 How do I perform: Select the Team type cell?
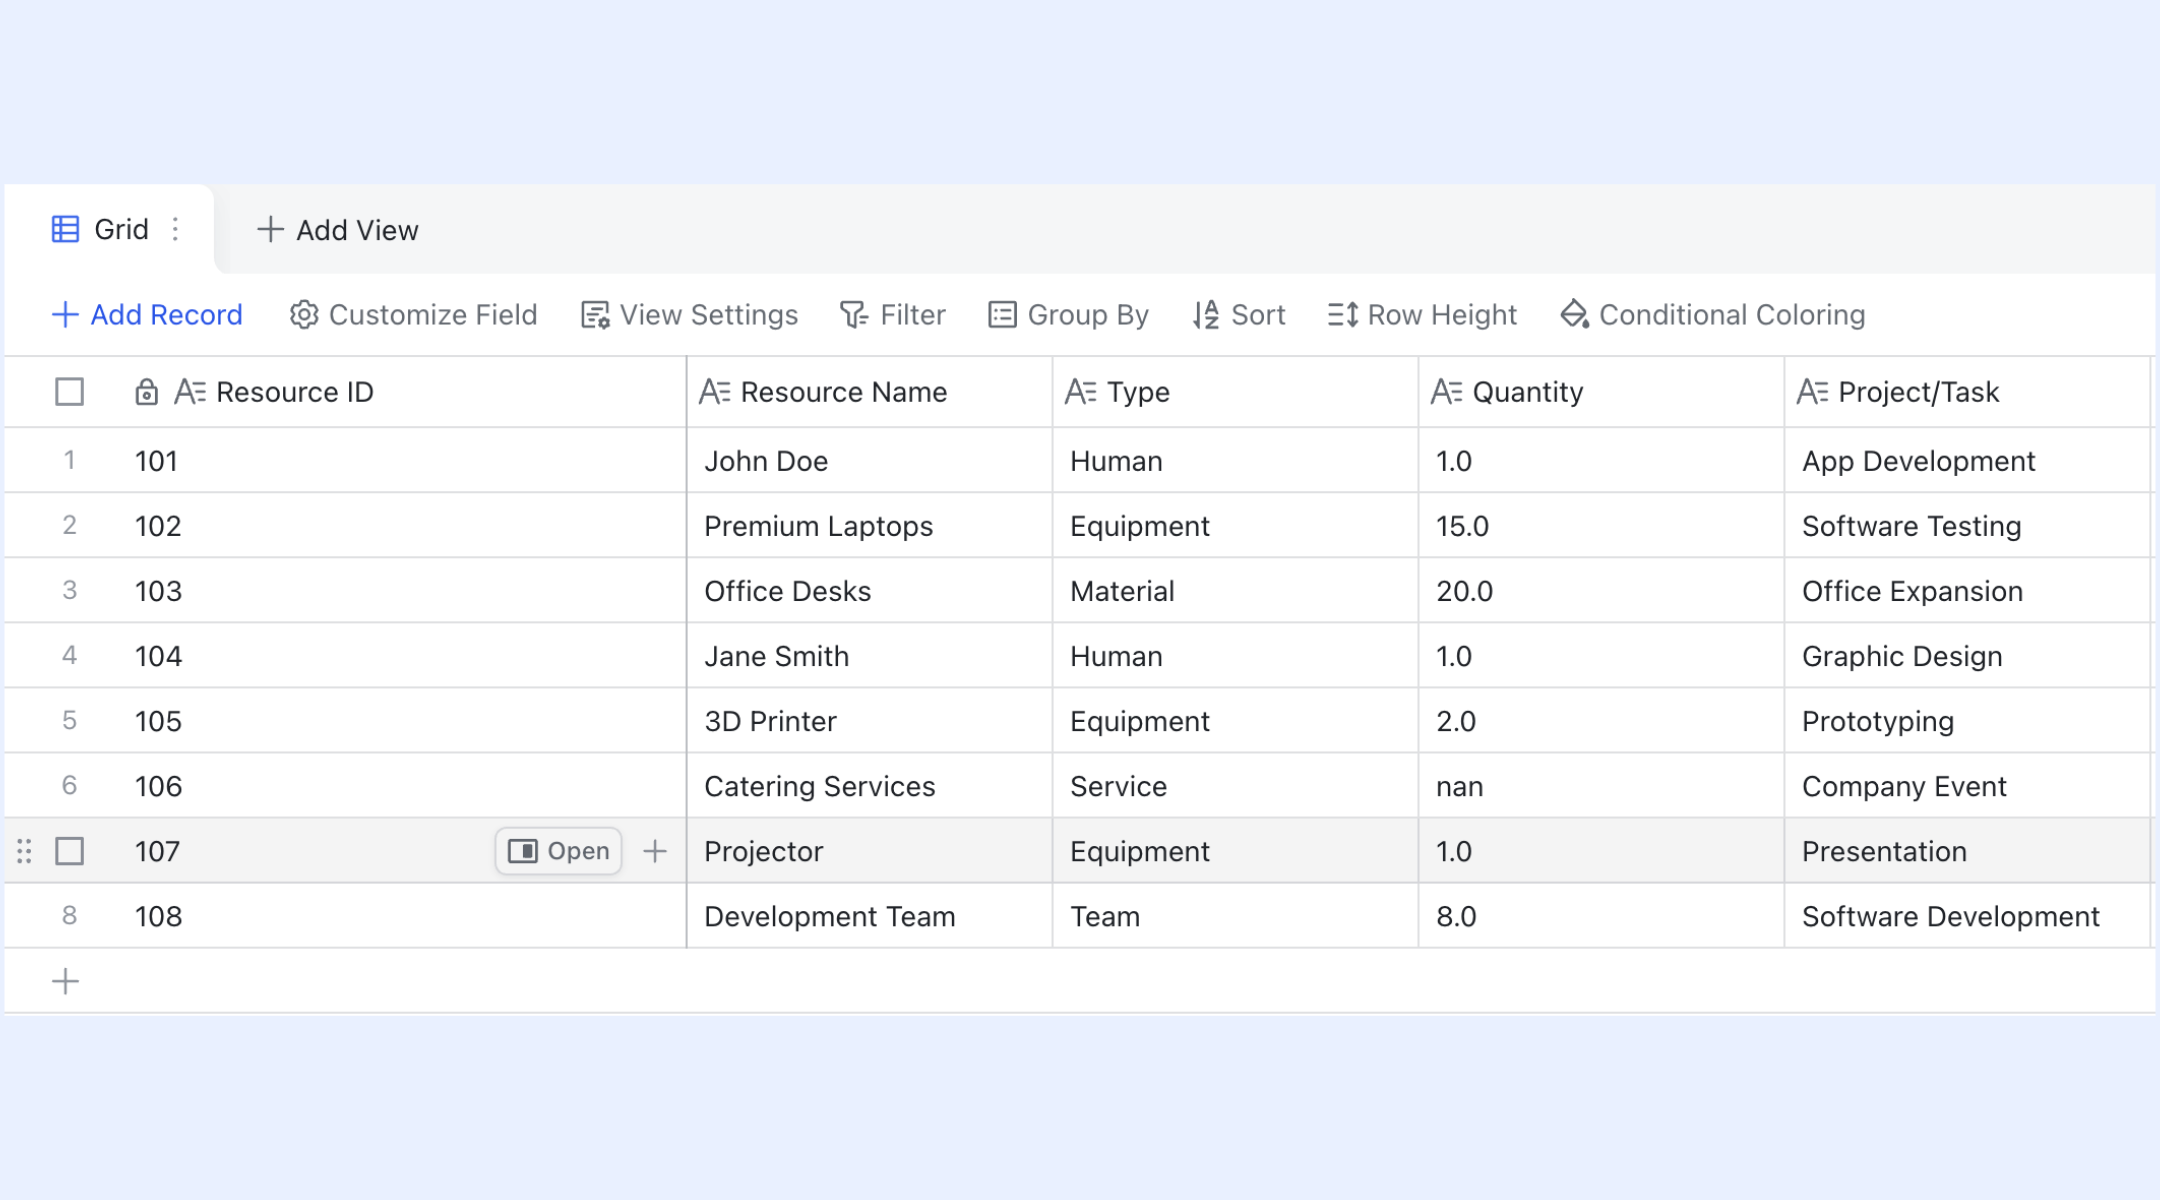coord(1236,916)
